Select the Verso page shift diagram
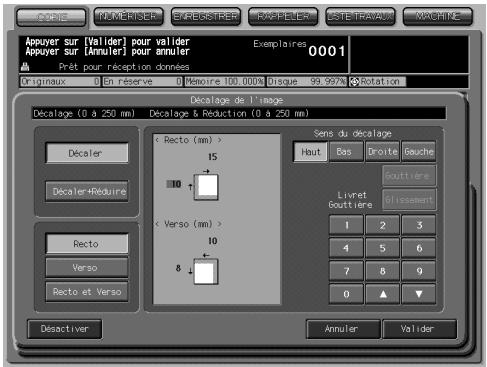This screenshot has height=367, width=487. pyautogui.click(x=206, y=272)
